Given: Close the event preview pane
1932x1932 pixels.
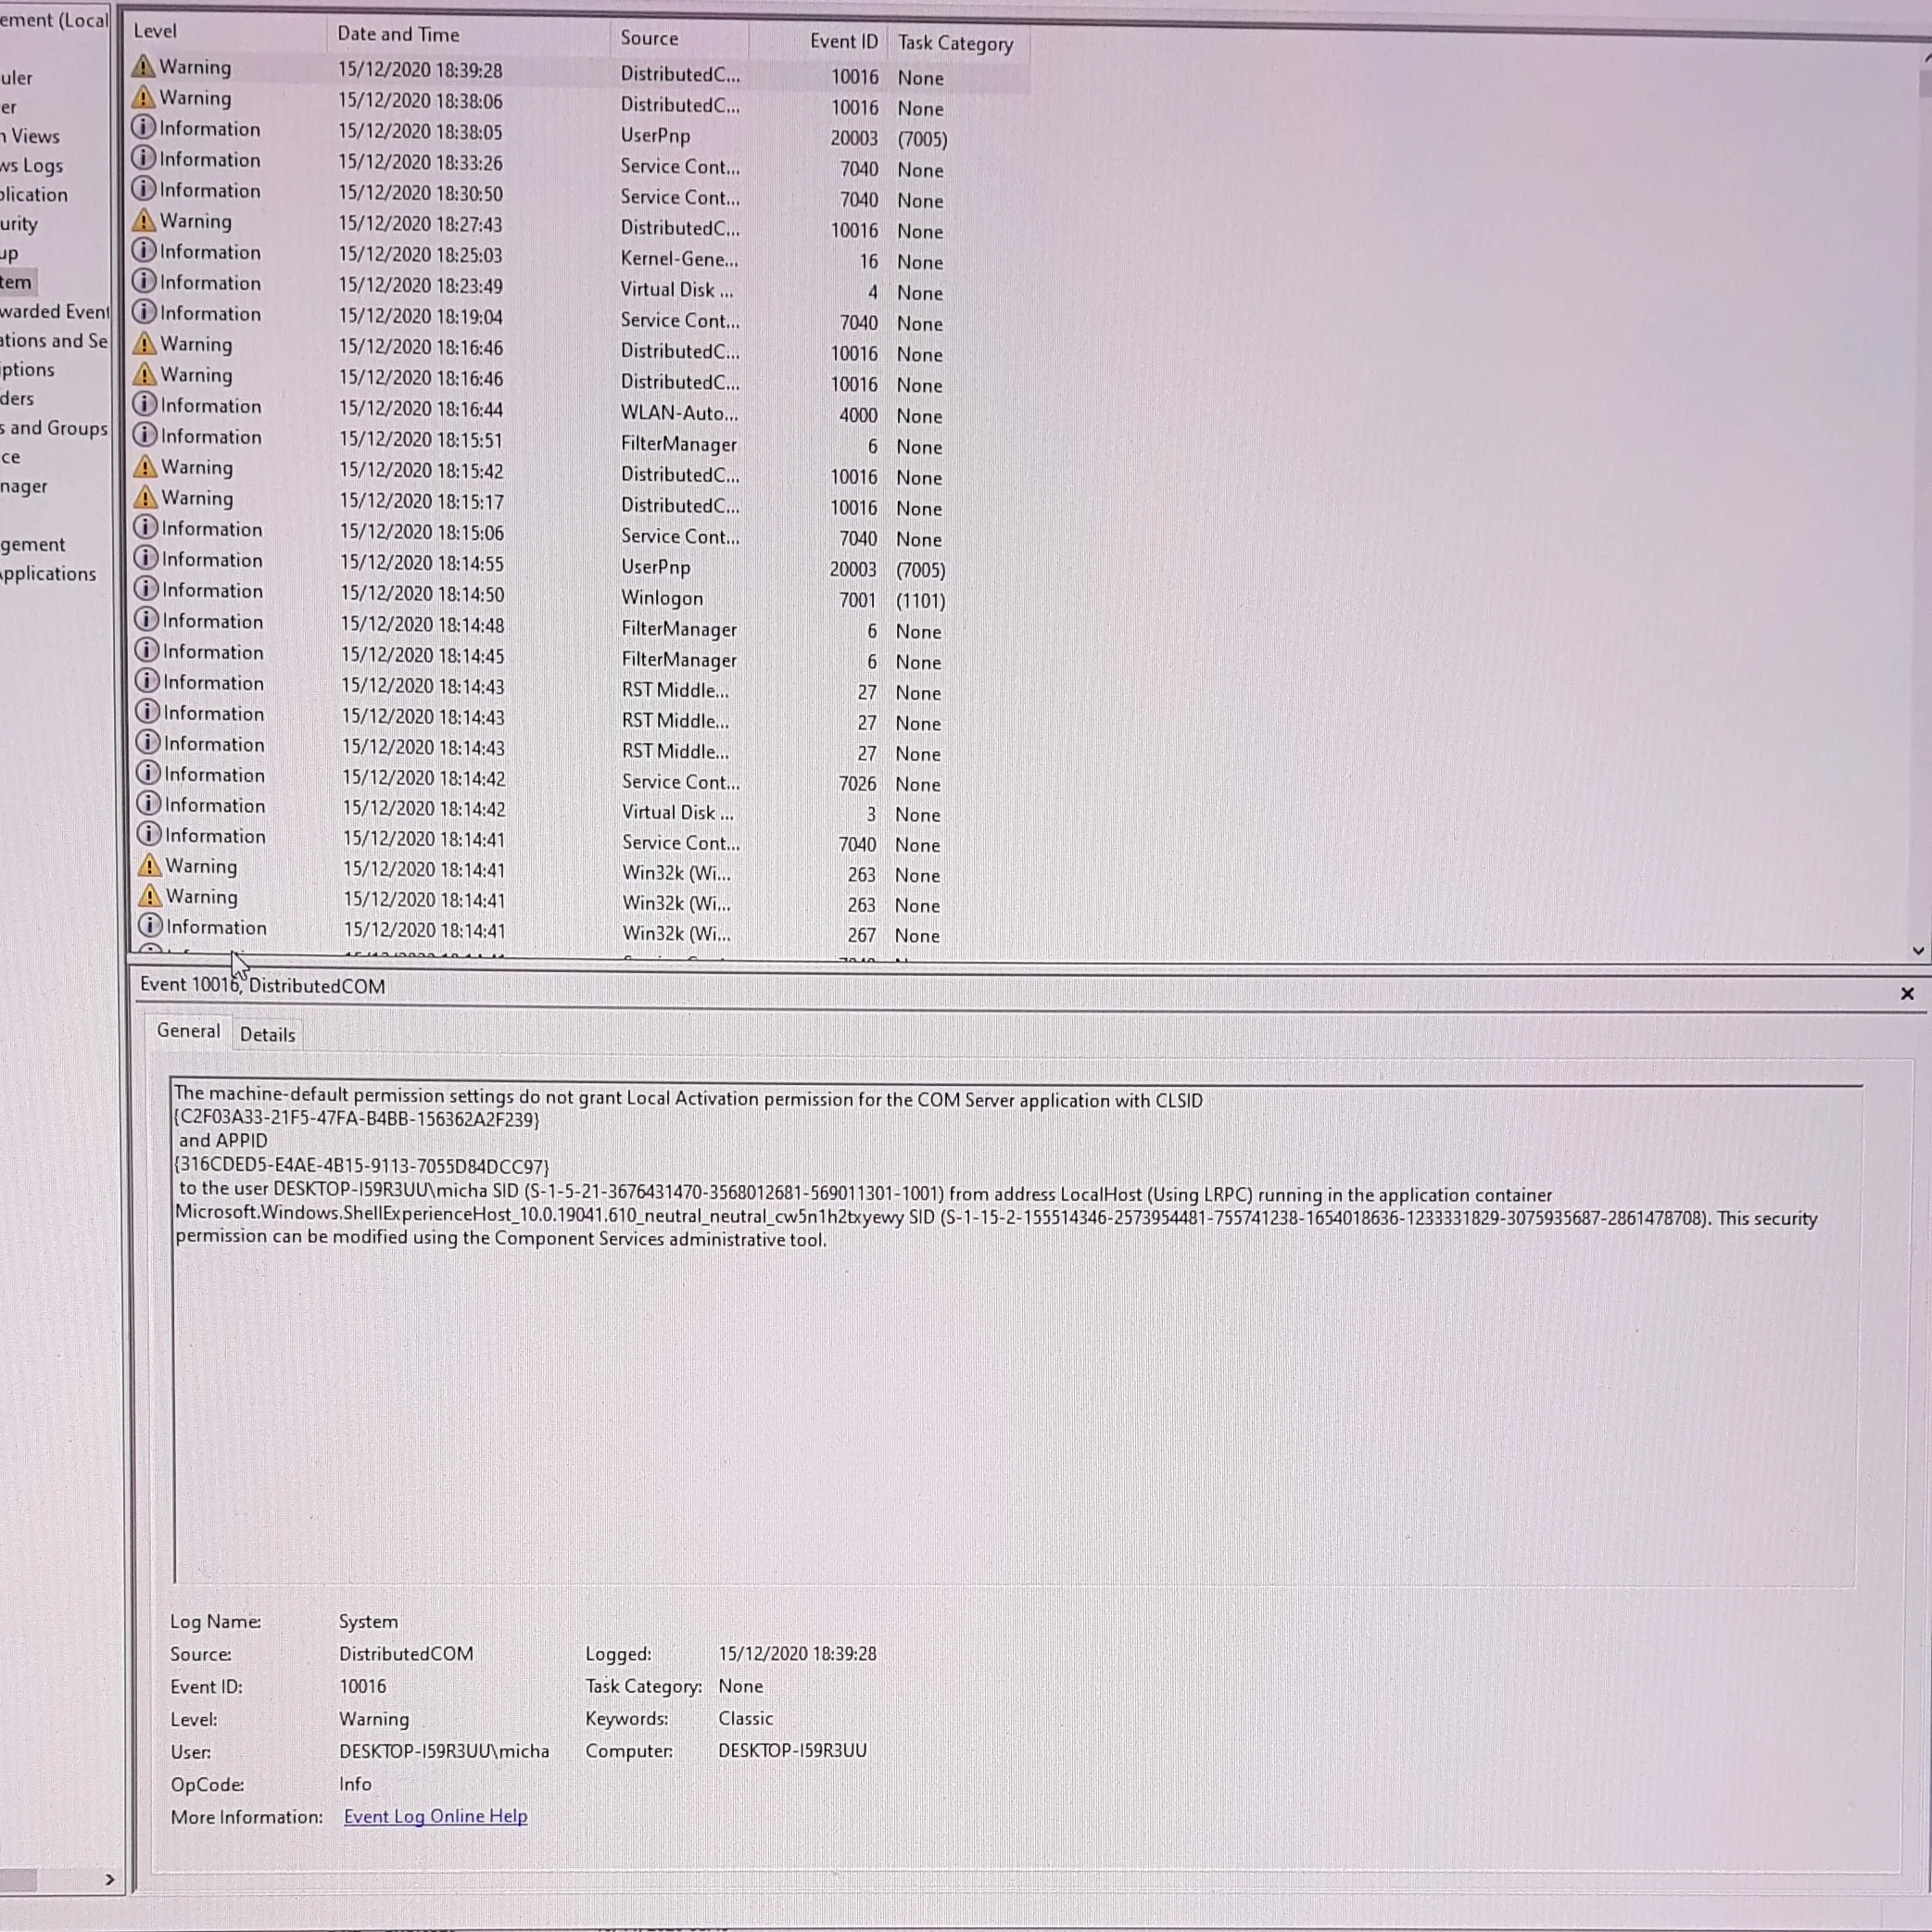Looking at the screenshot, I should pyautogui.click(x=1906, y=993).
